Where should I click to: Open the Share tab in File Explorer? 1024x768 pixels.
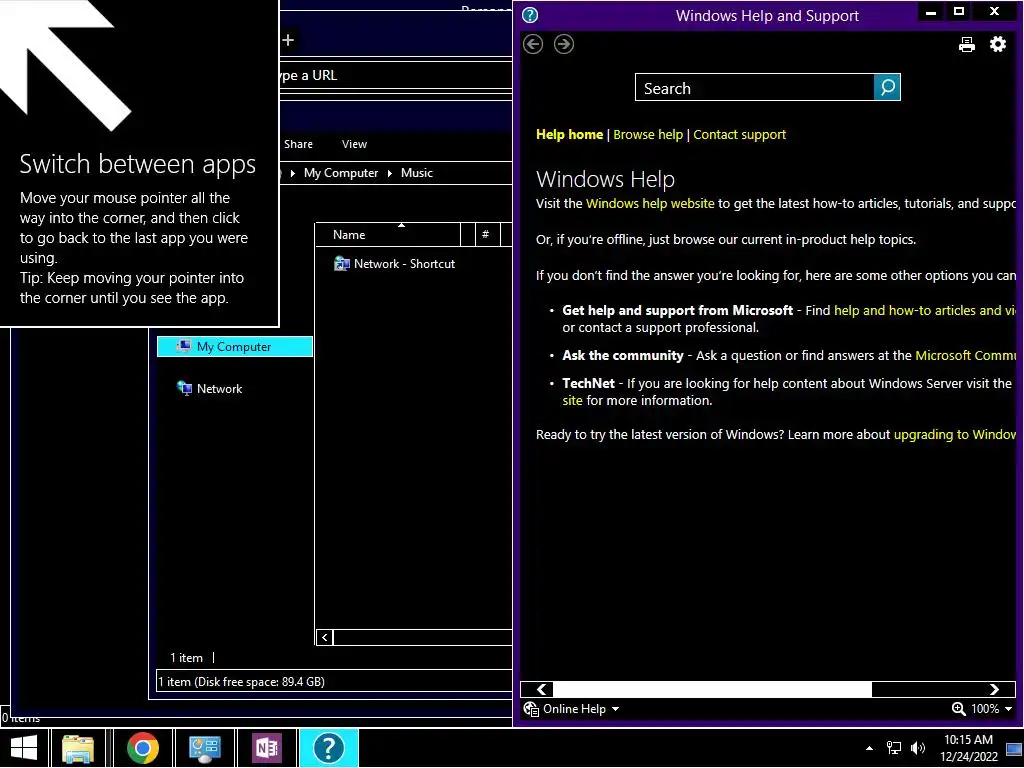(x=298, y=144)
